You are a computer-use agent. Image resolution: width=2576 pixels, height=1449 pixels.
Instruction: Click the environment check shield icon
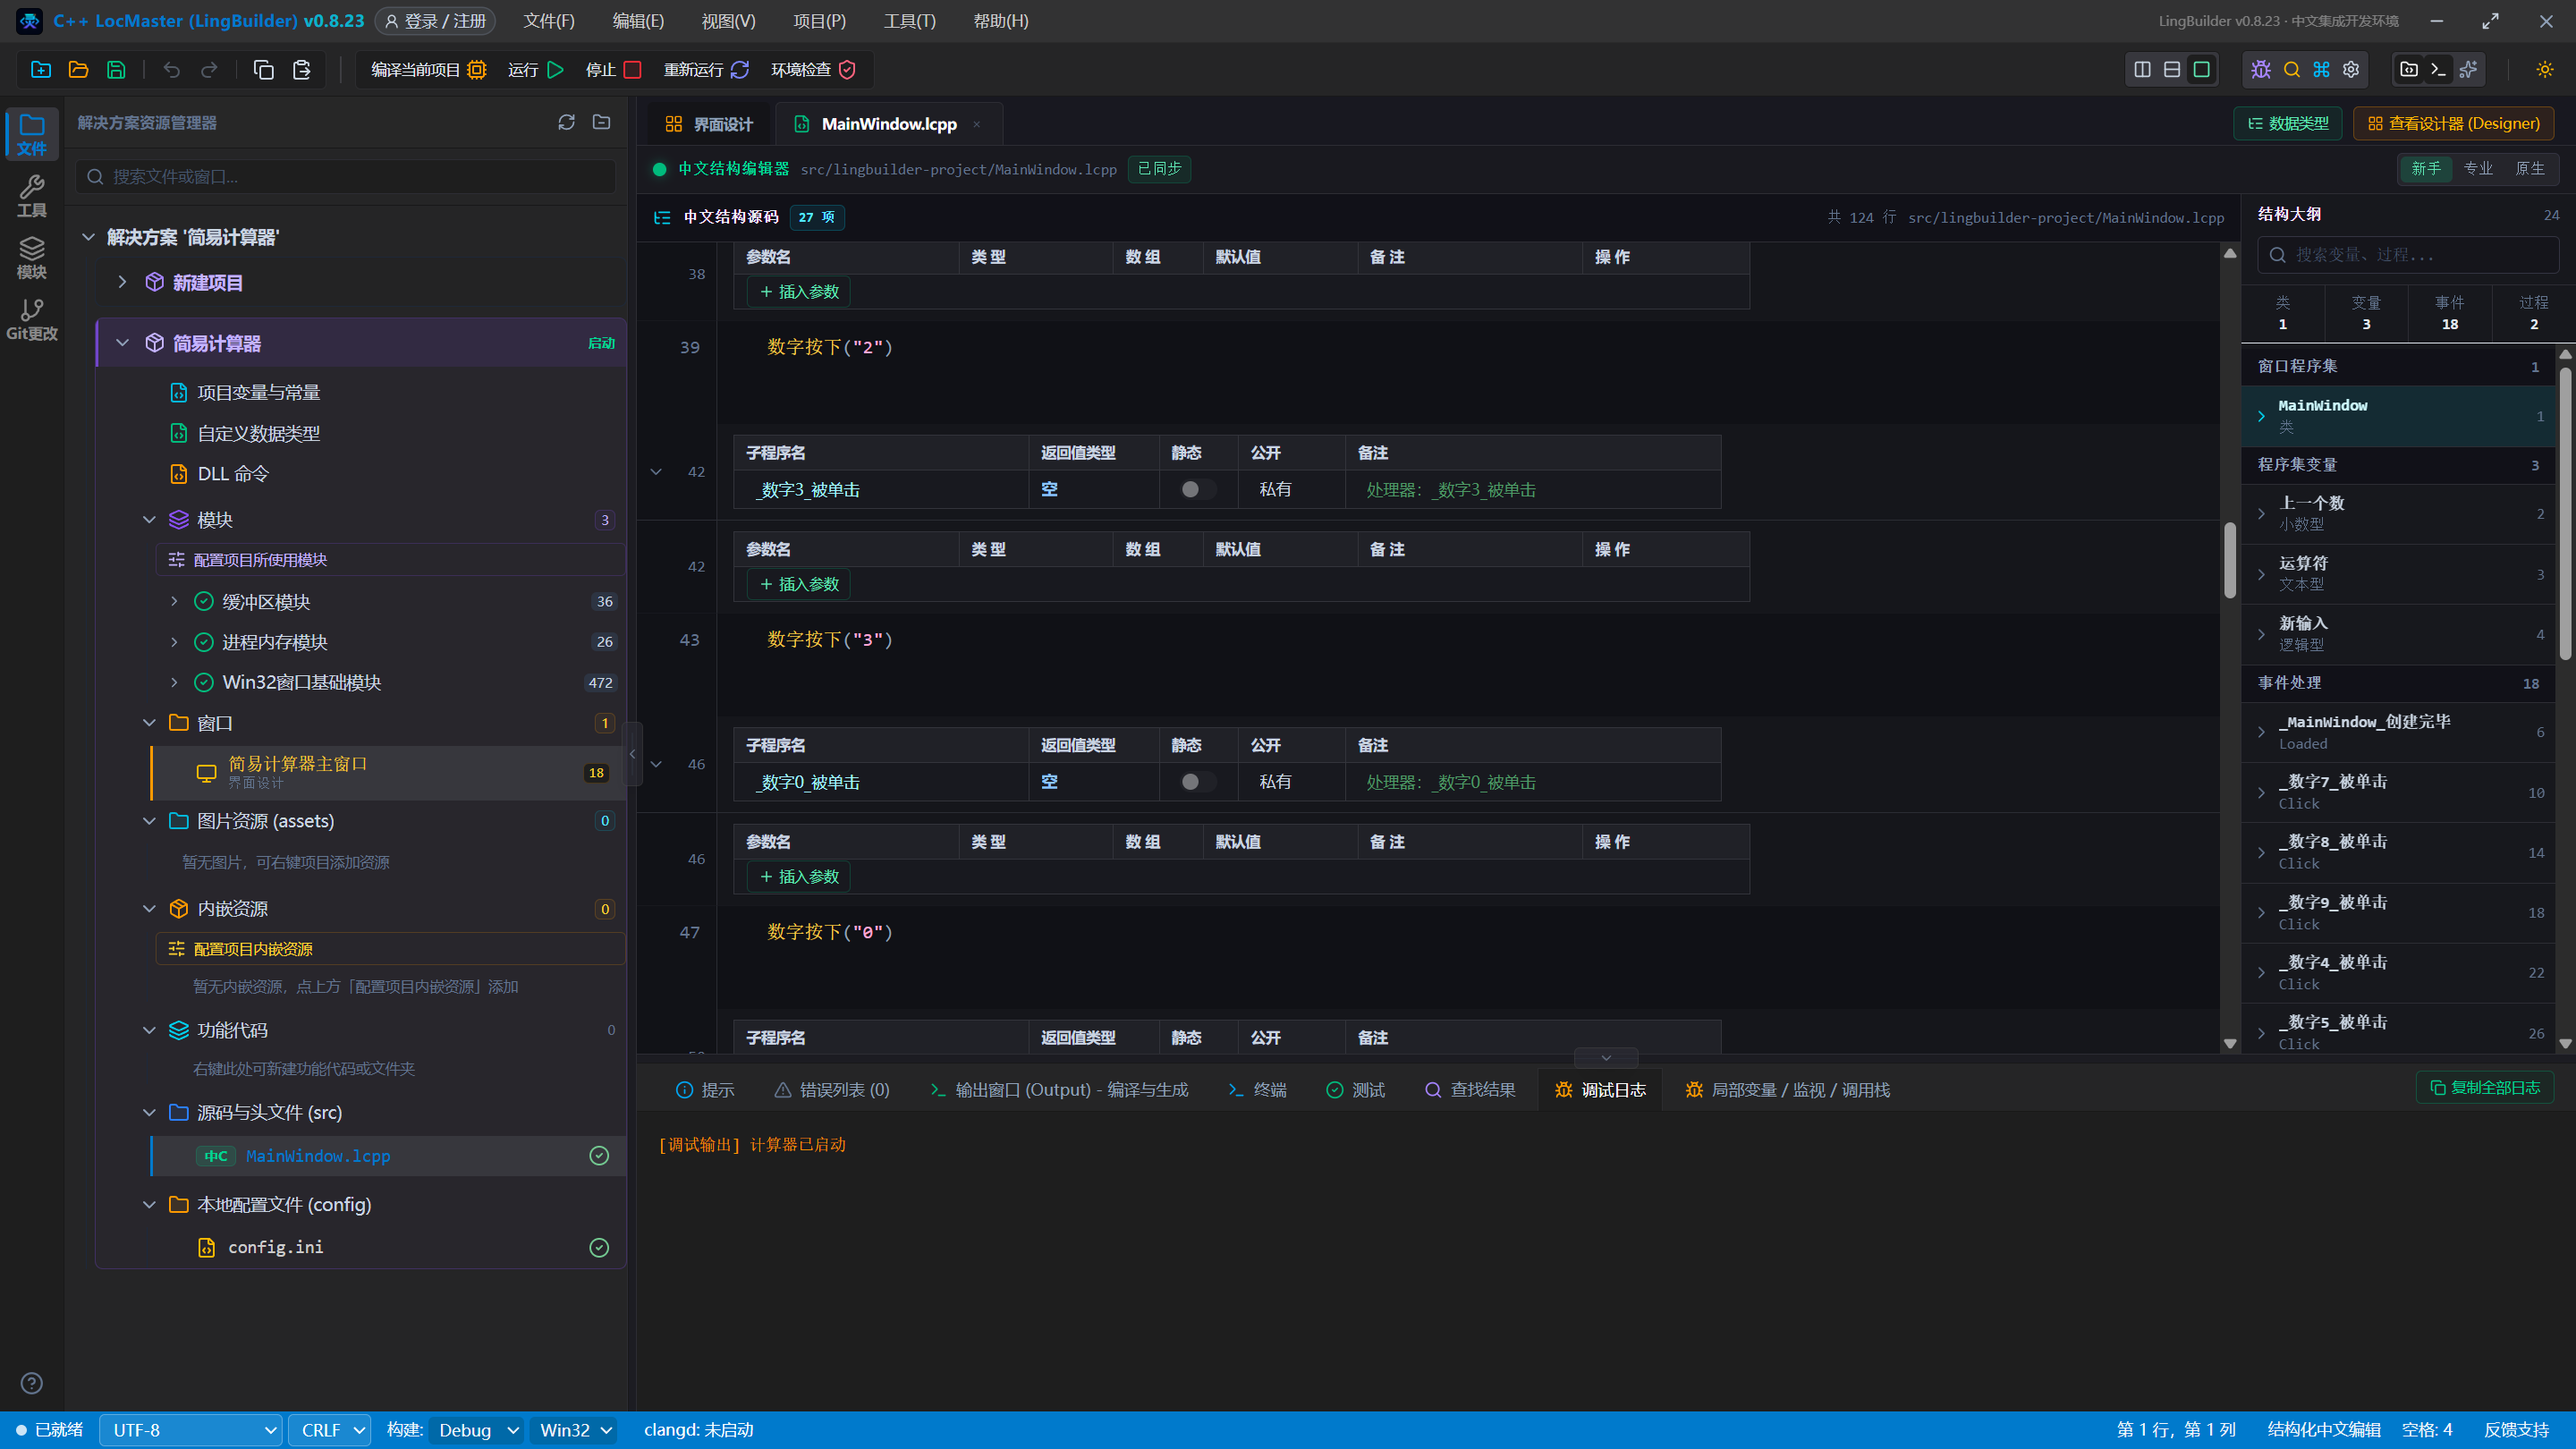(847, 70)
